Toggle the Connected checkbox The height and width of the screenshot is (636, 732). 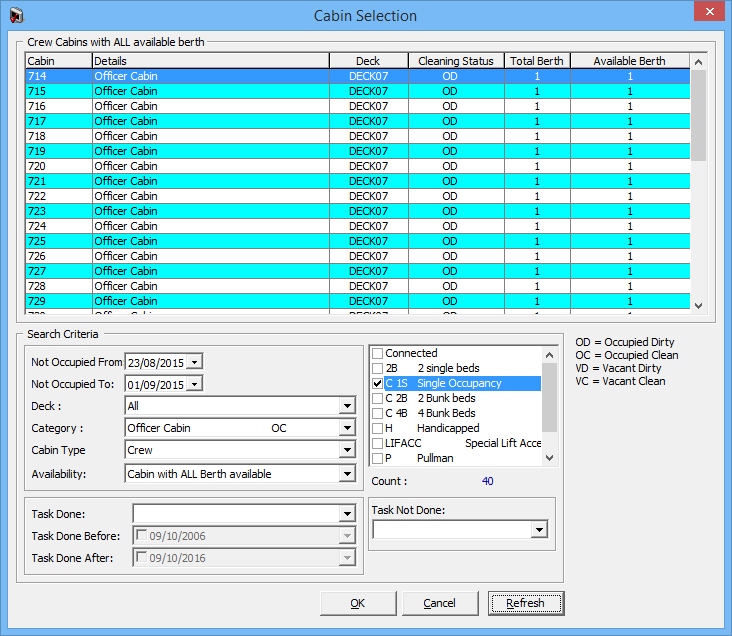(x=377, y=353)
